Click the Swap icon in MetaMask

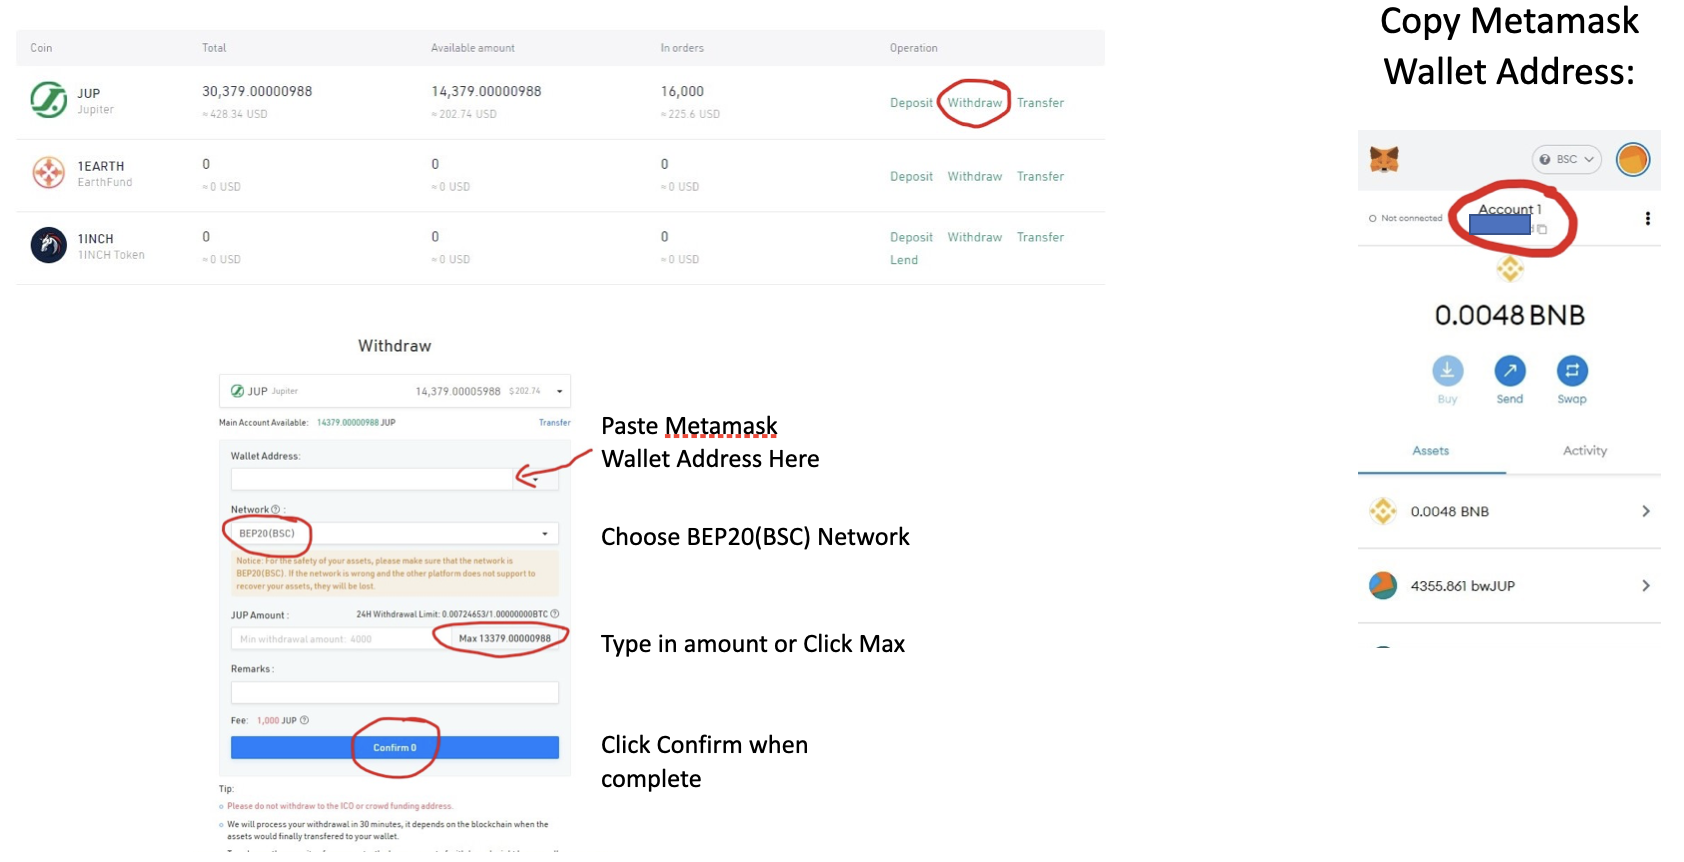1572,371
